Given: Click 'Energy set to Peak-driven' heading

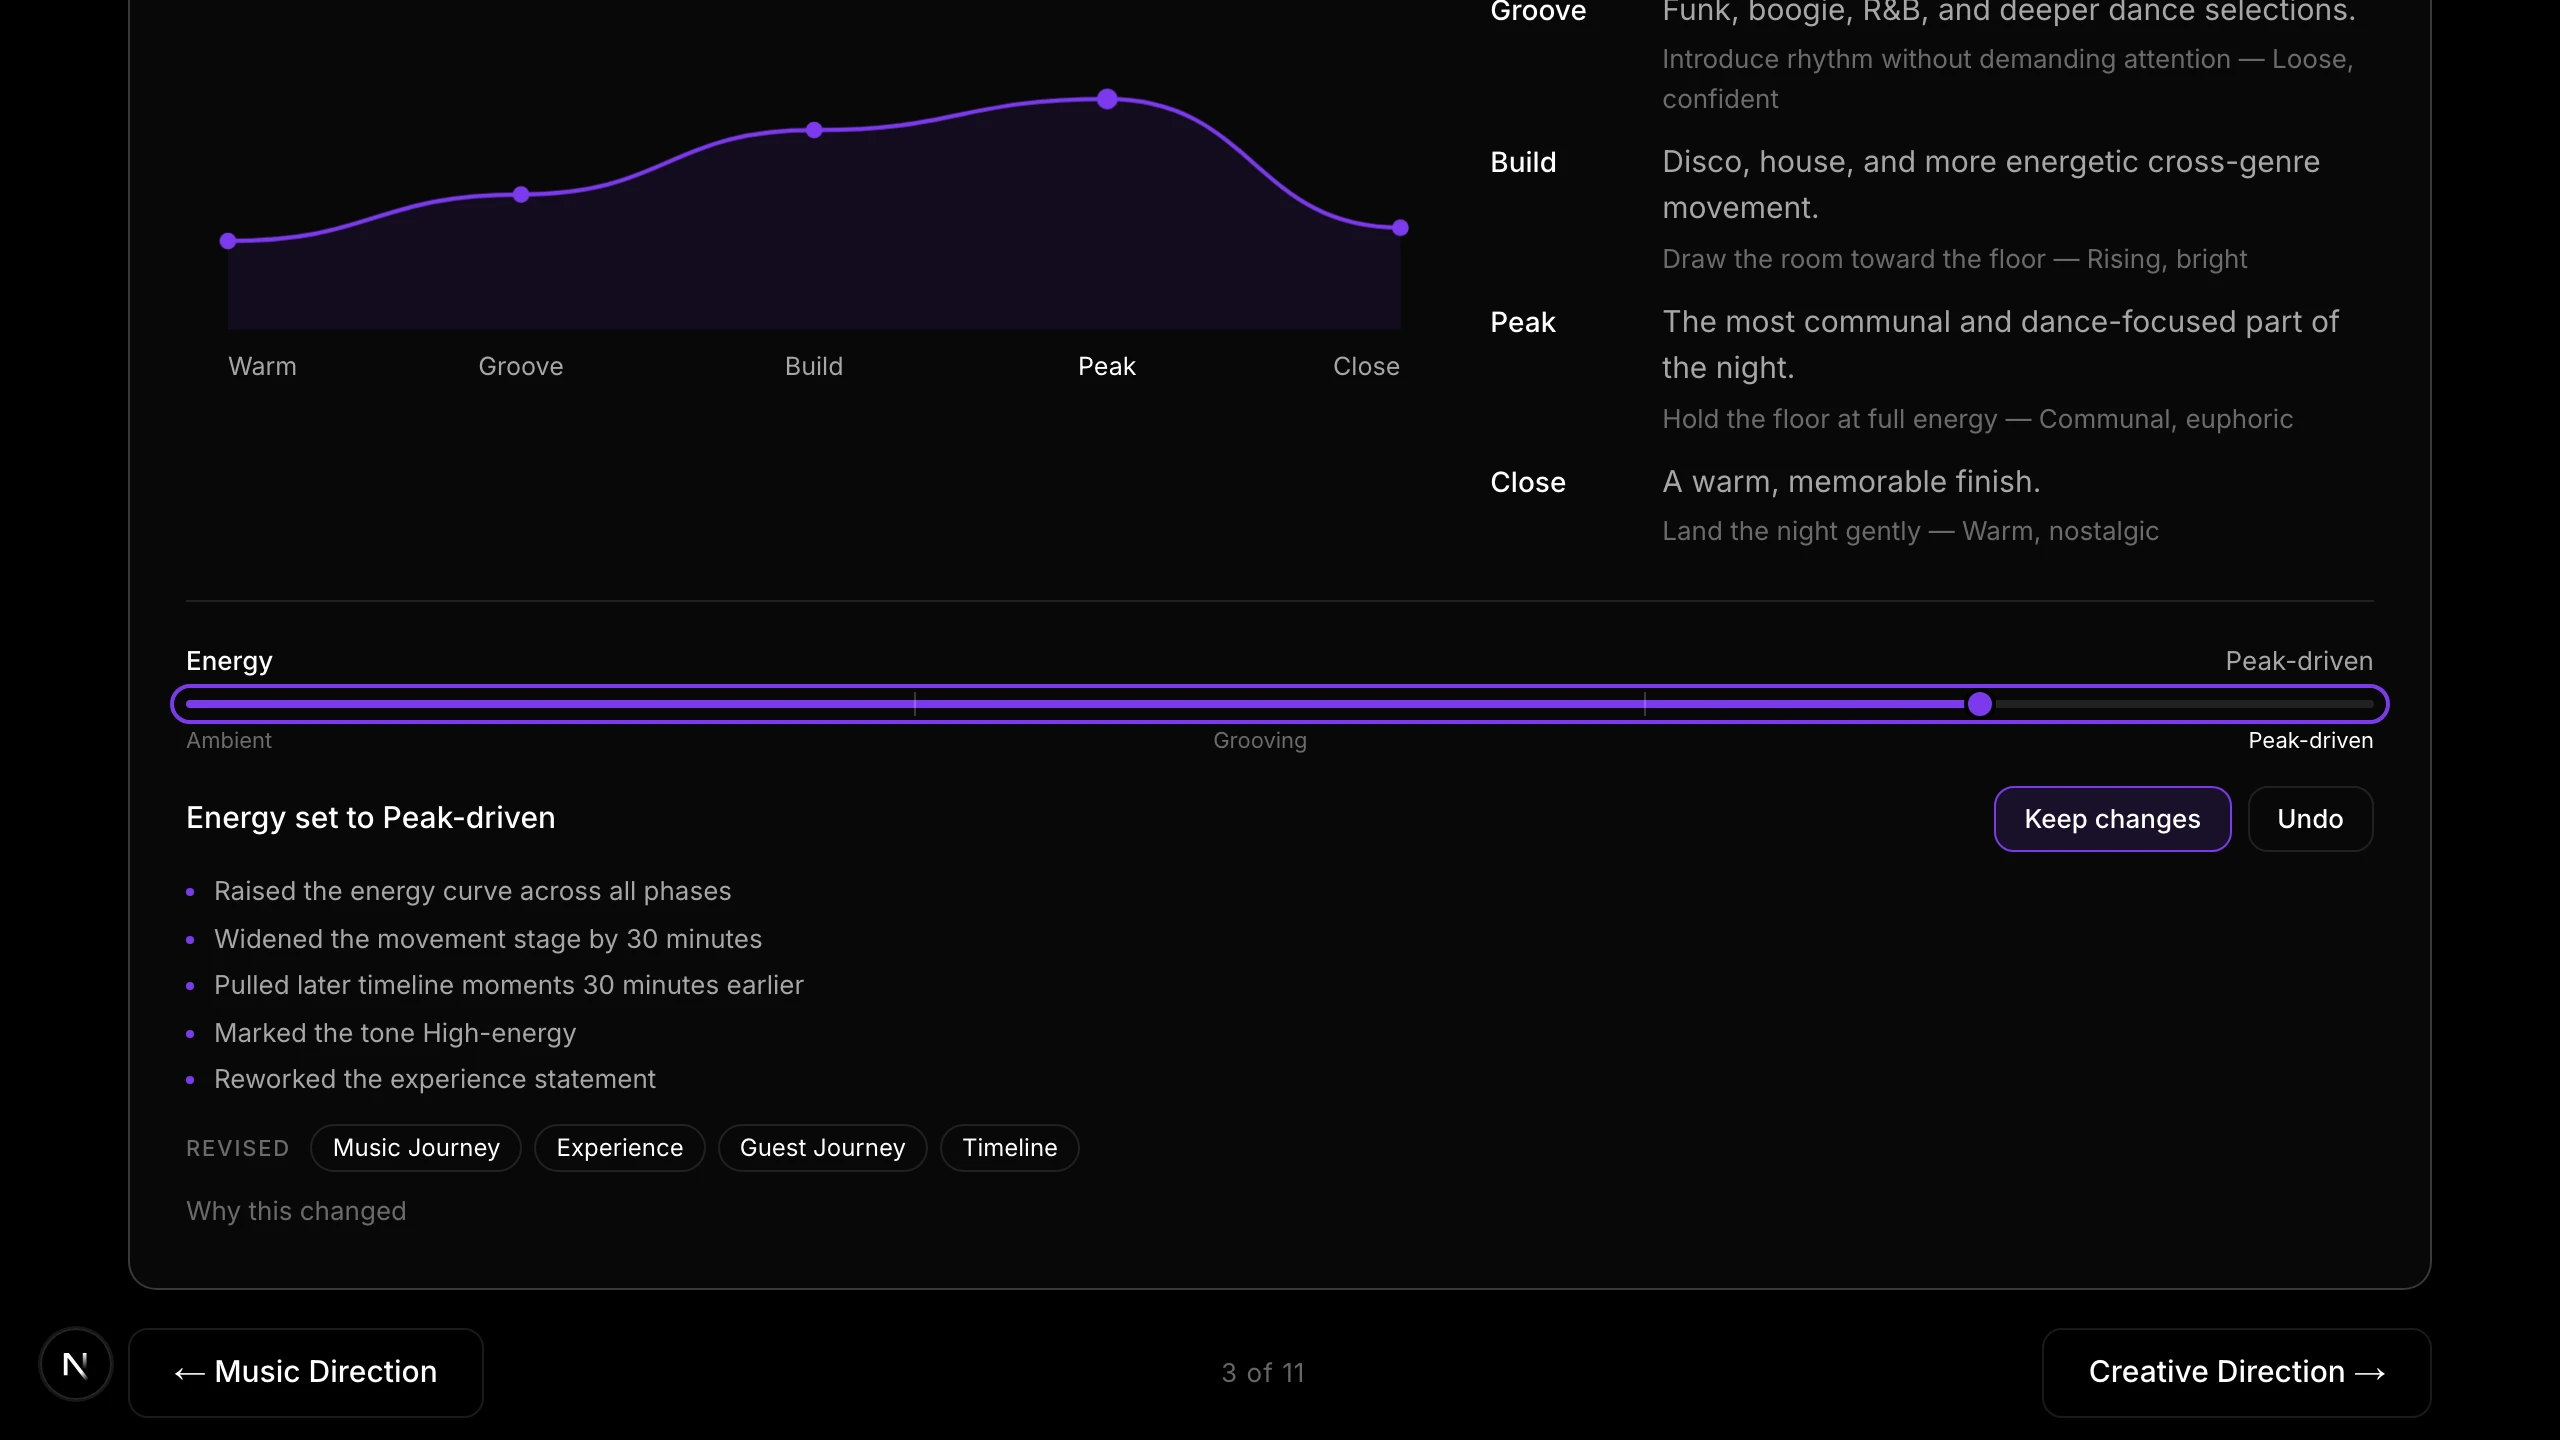Looking at the screenshot, I should (x=371, y=818).
